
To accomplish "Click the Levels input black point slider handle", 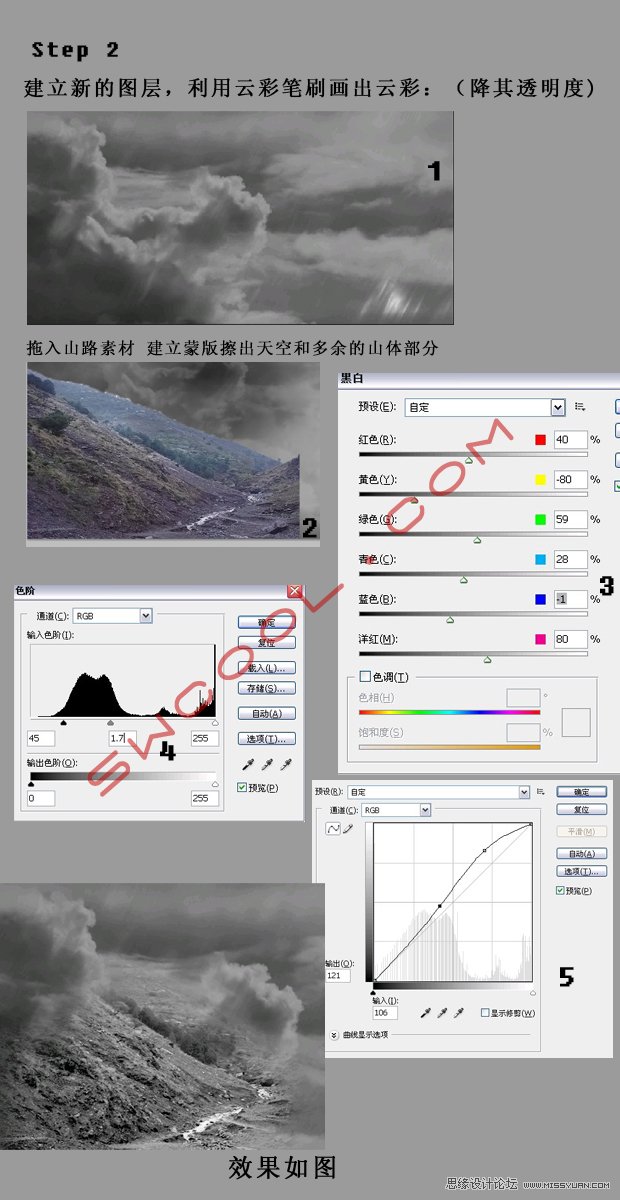I will coord(64,721).
